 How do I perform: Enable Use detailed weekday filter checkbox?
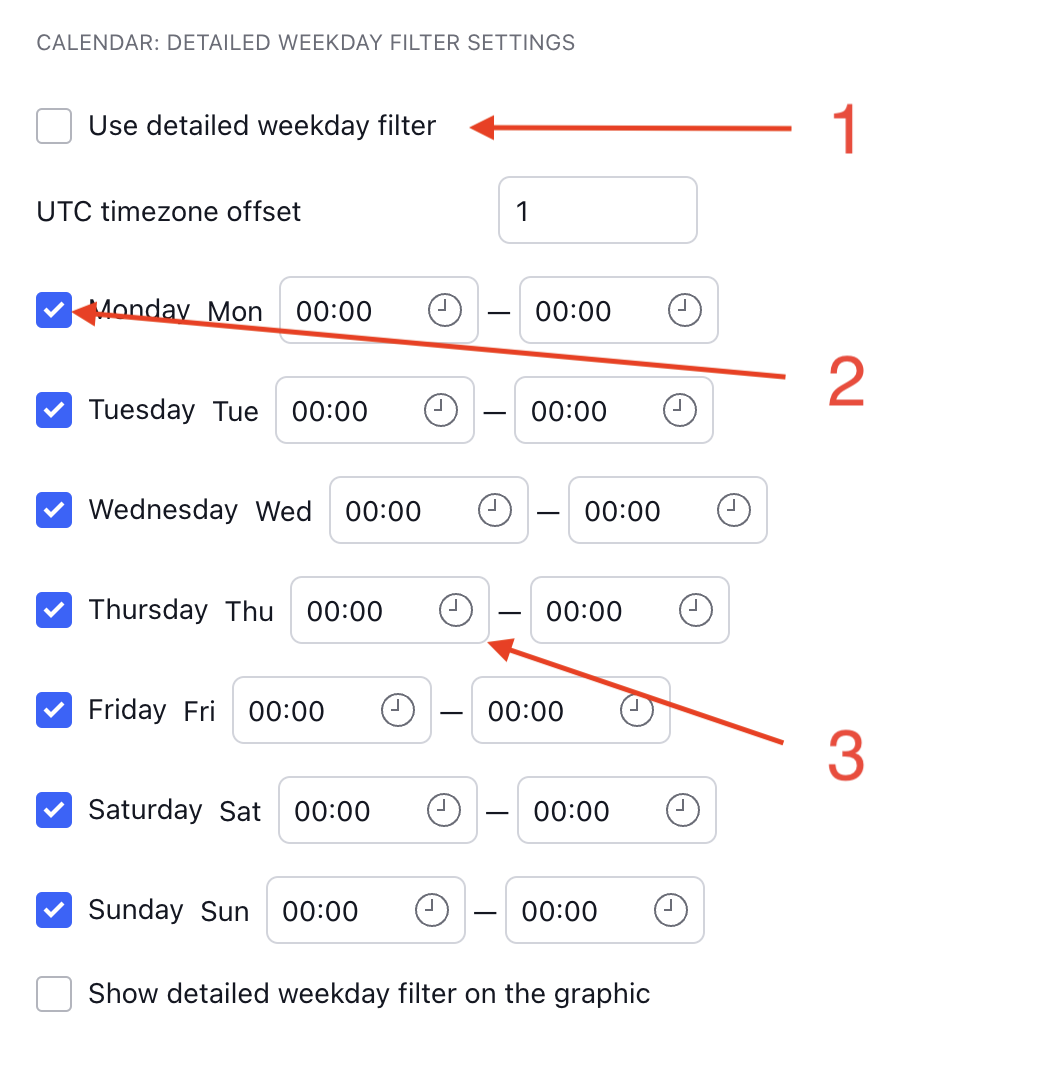[54, 126]
